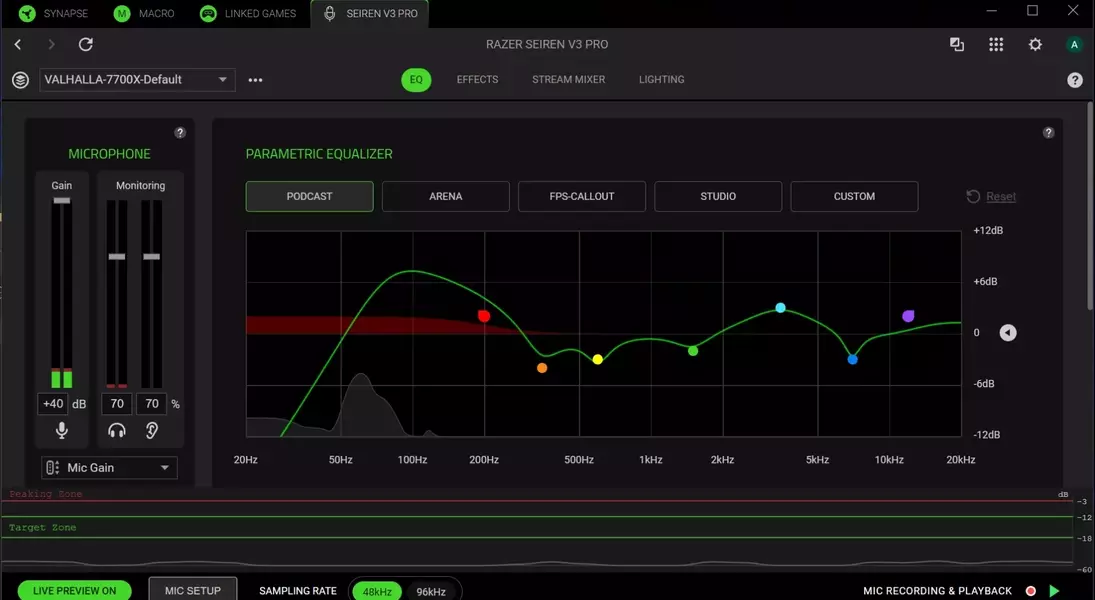The width and height of the screenshot is (1095, 600).
Task: Toggle the Live Preview On switch
Action: tap(75, 591)
